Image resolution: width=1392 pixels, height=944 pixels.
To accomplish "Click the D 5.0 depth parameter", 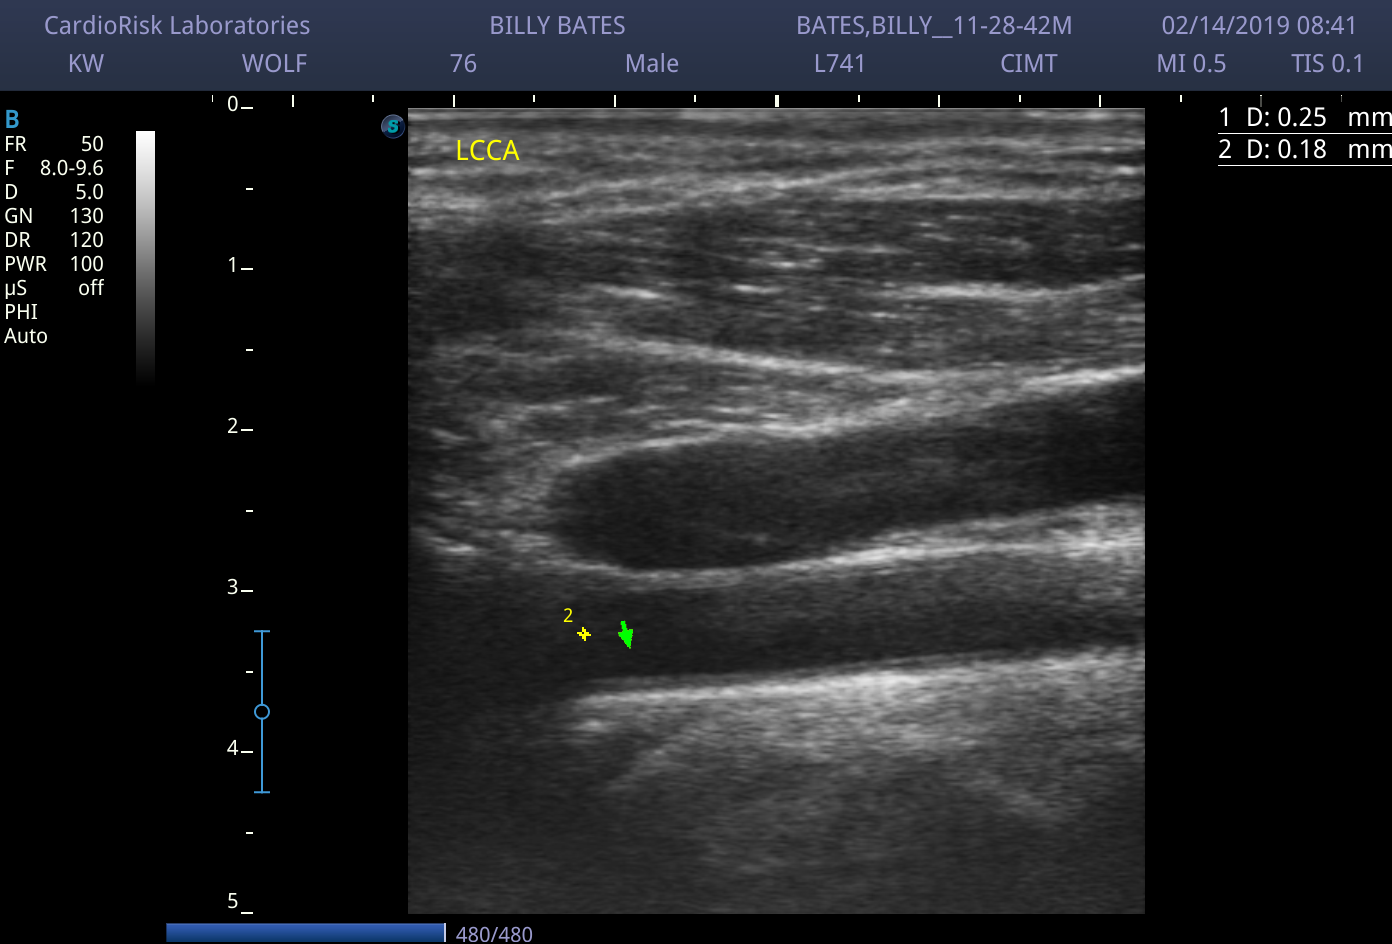I will [x=54, y=192].
